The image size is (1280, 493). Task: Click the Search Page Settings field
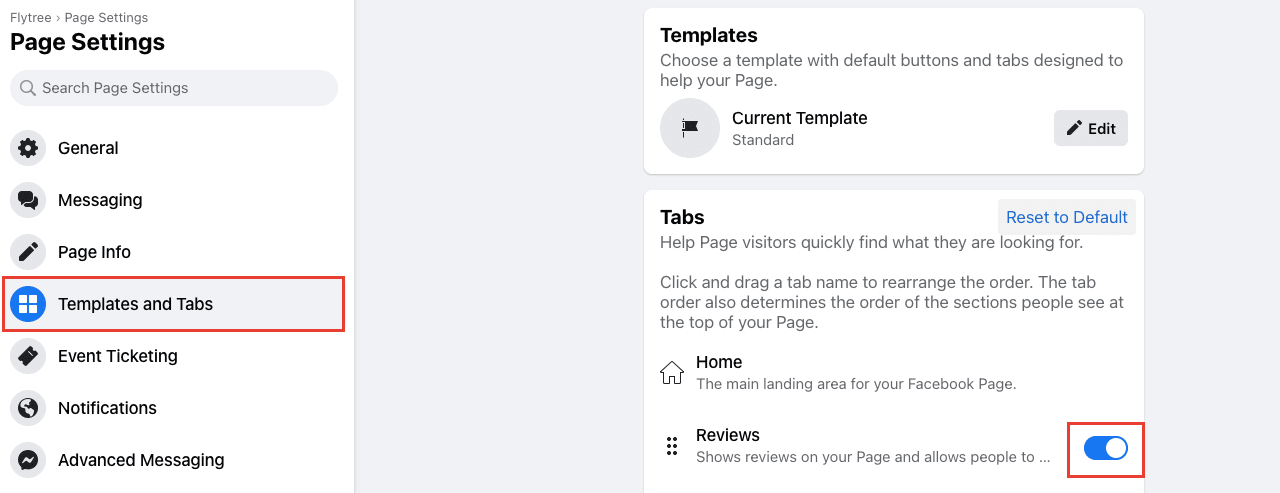(174, 88)
